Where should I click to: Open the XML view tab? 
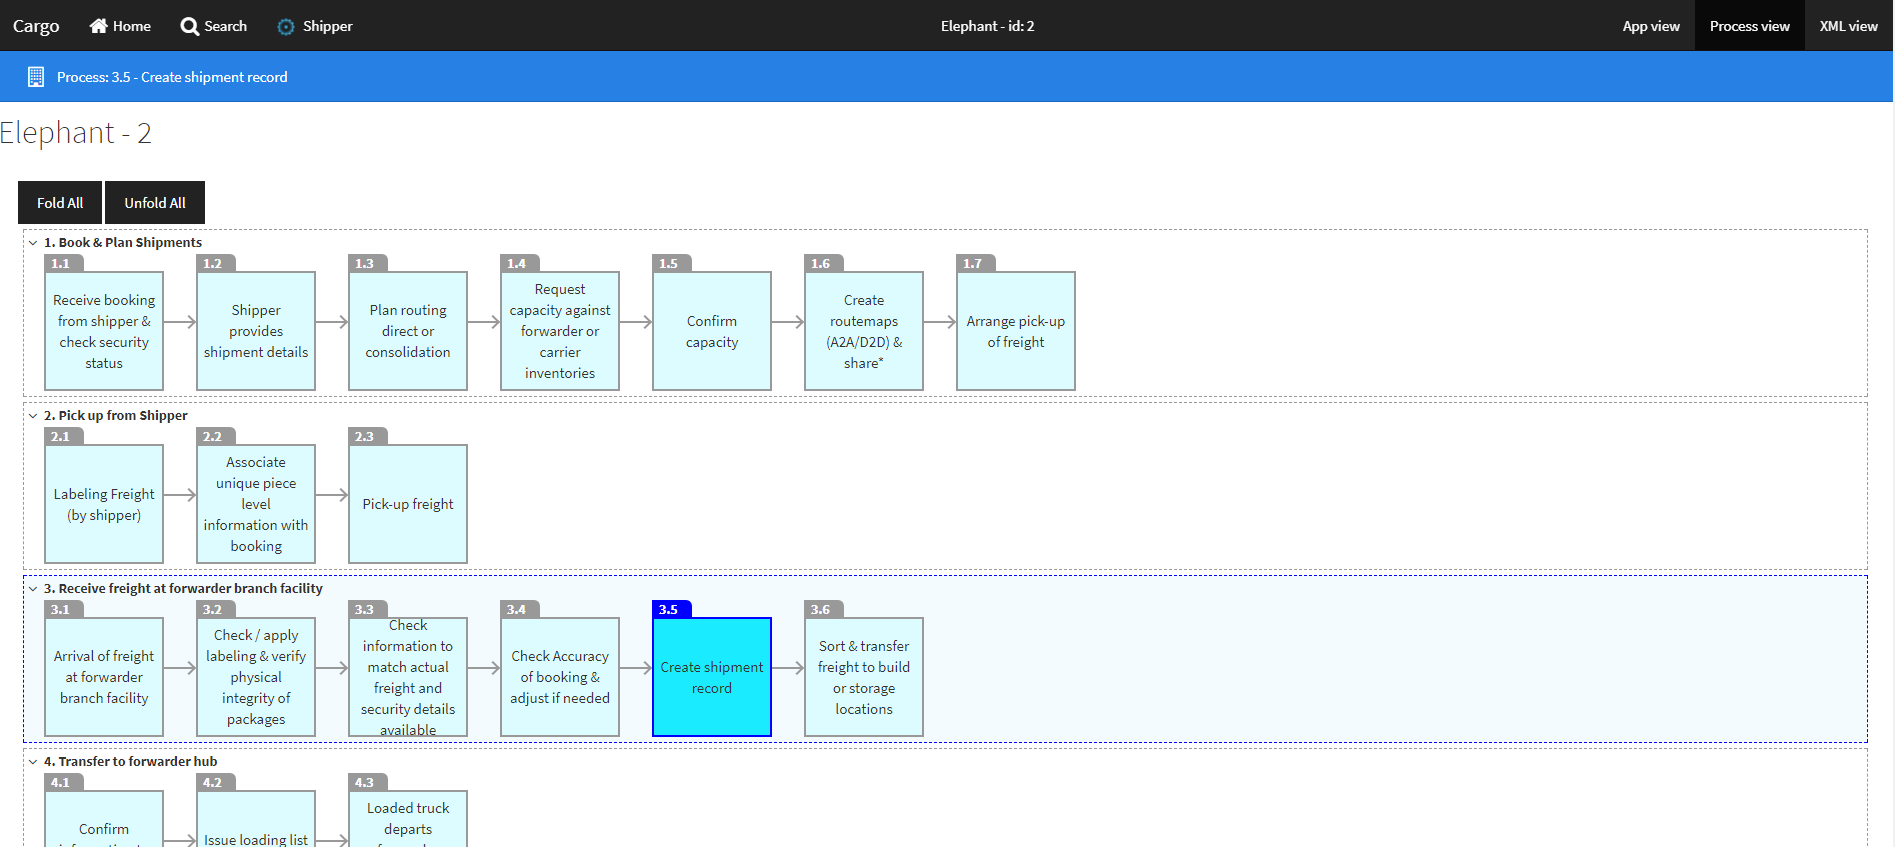pyautogui.click(x=1848, y=26)
